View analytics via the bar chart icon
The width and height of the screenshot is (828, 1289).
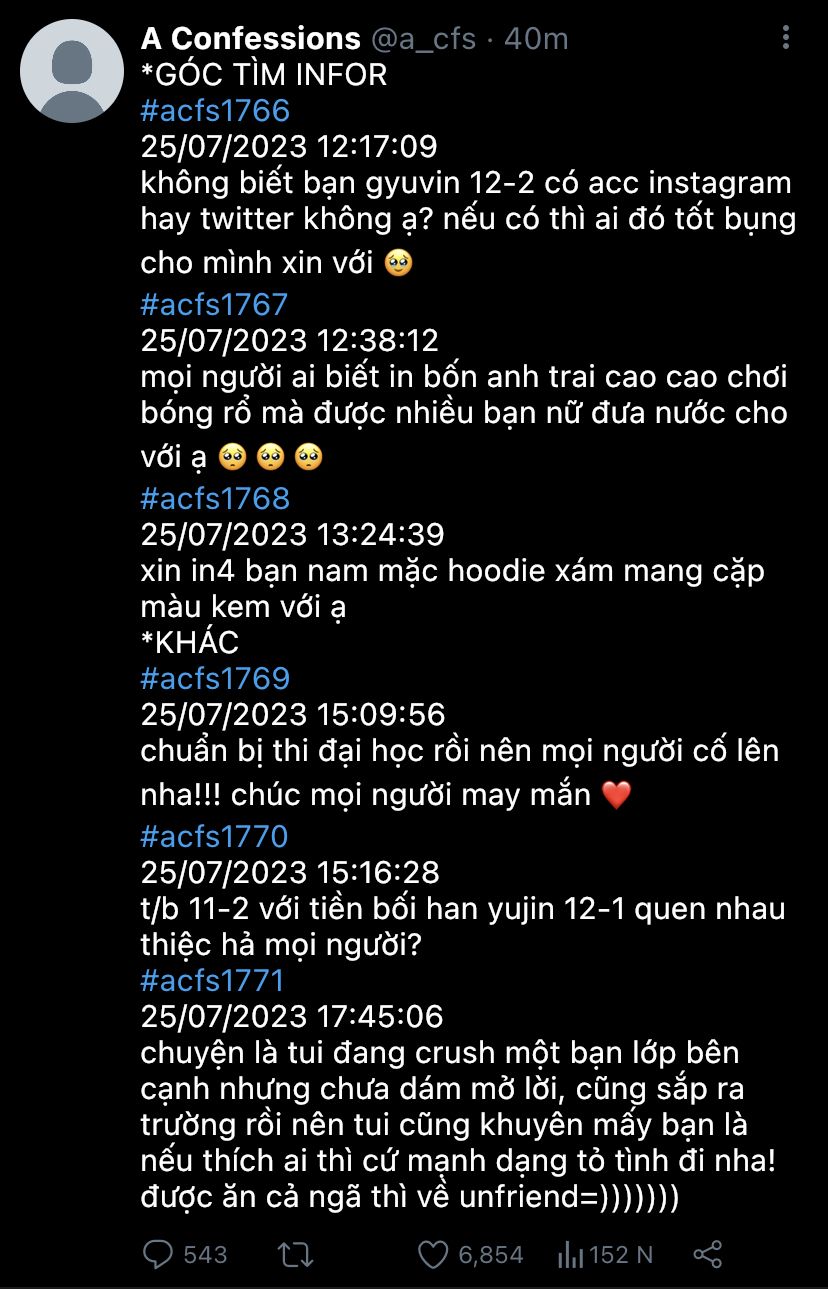tap(570, 1254)
